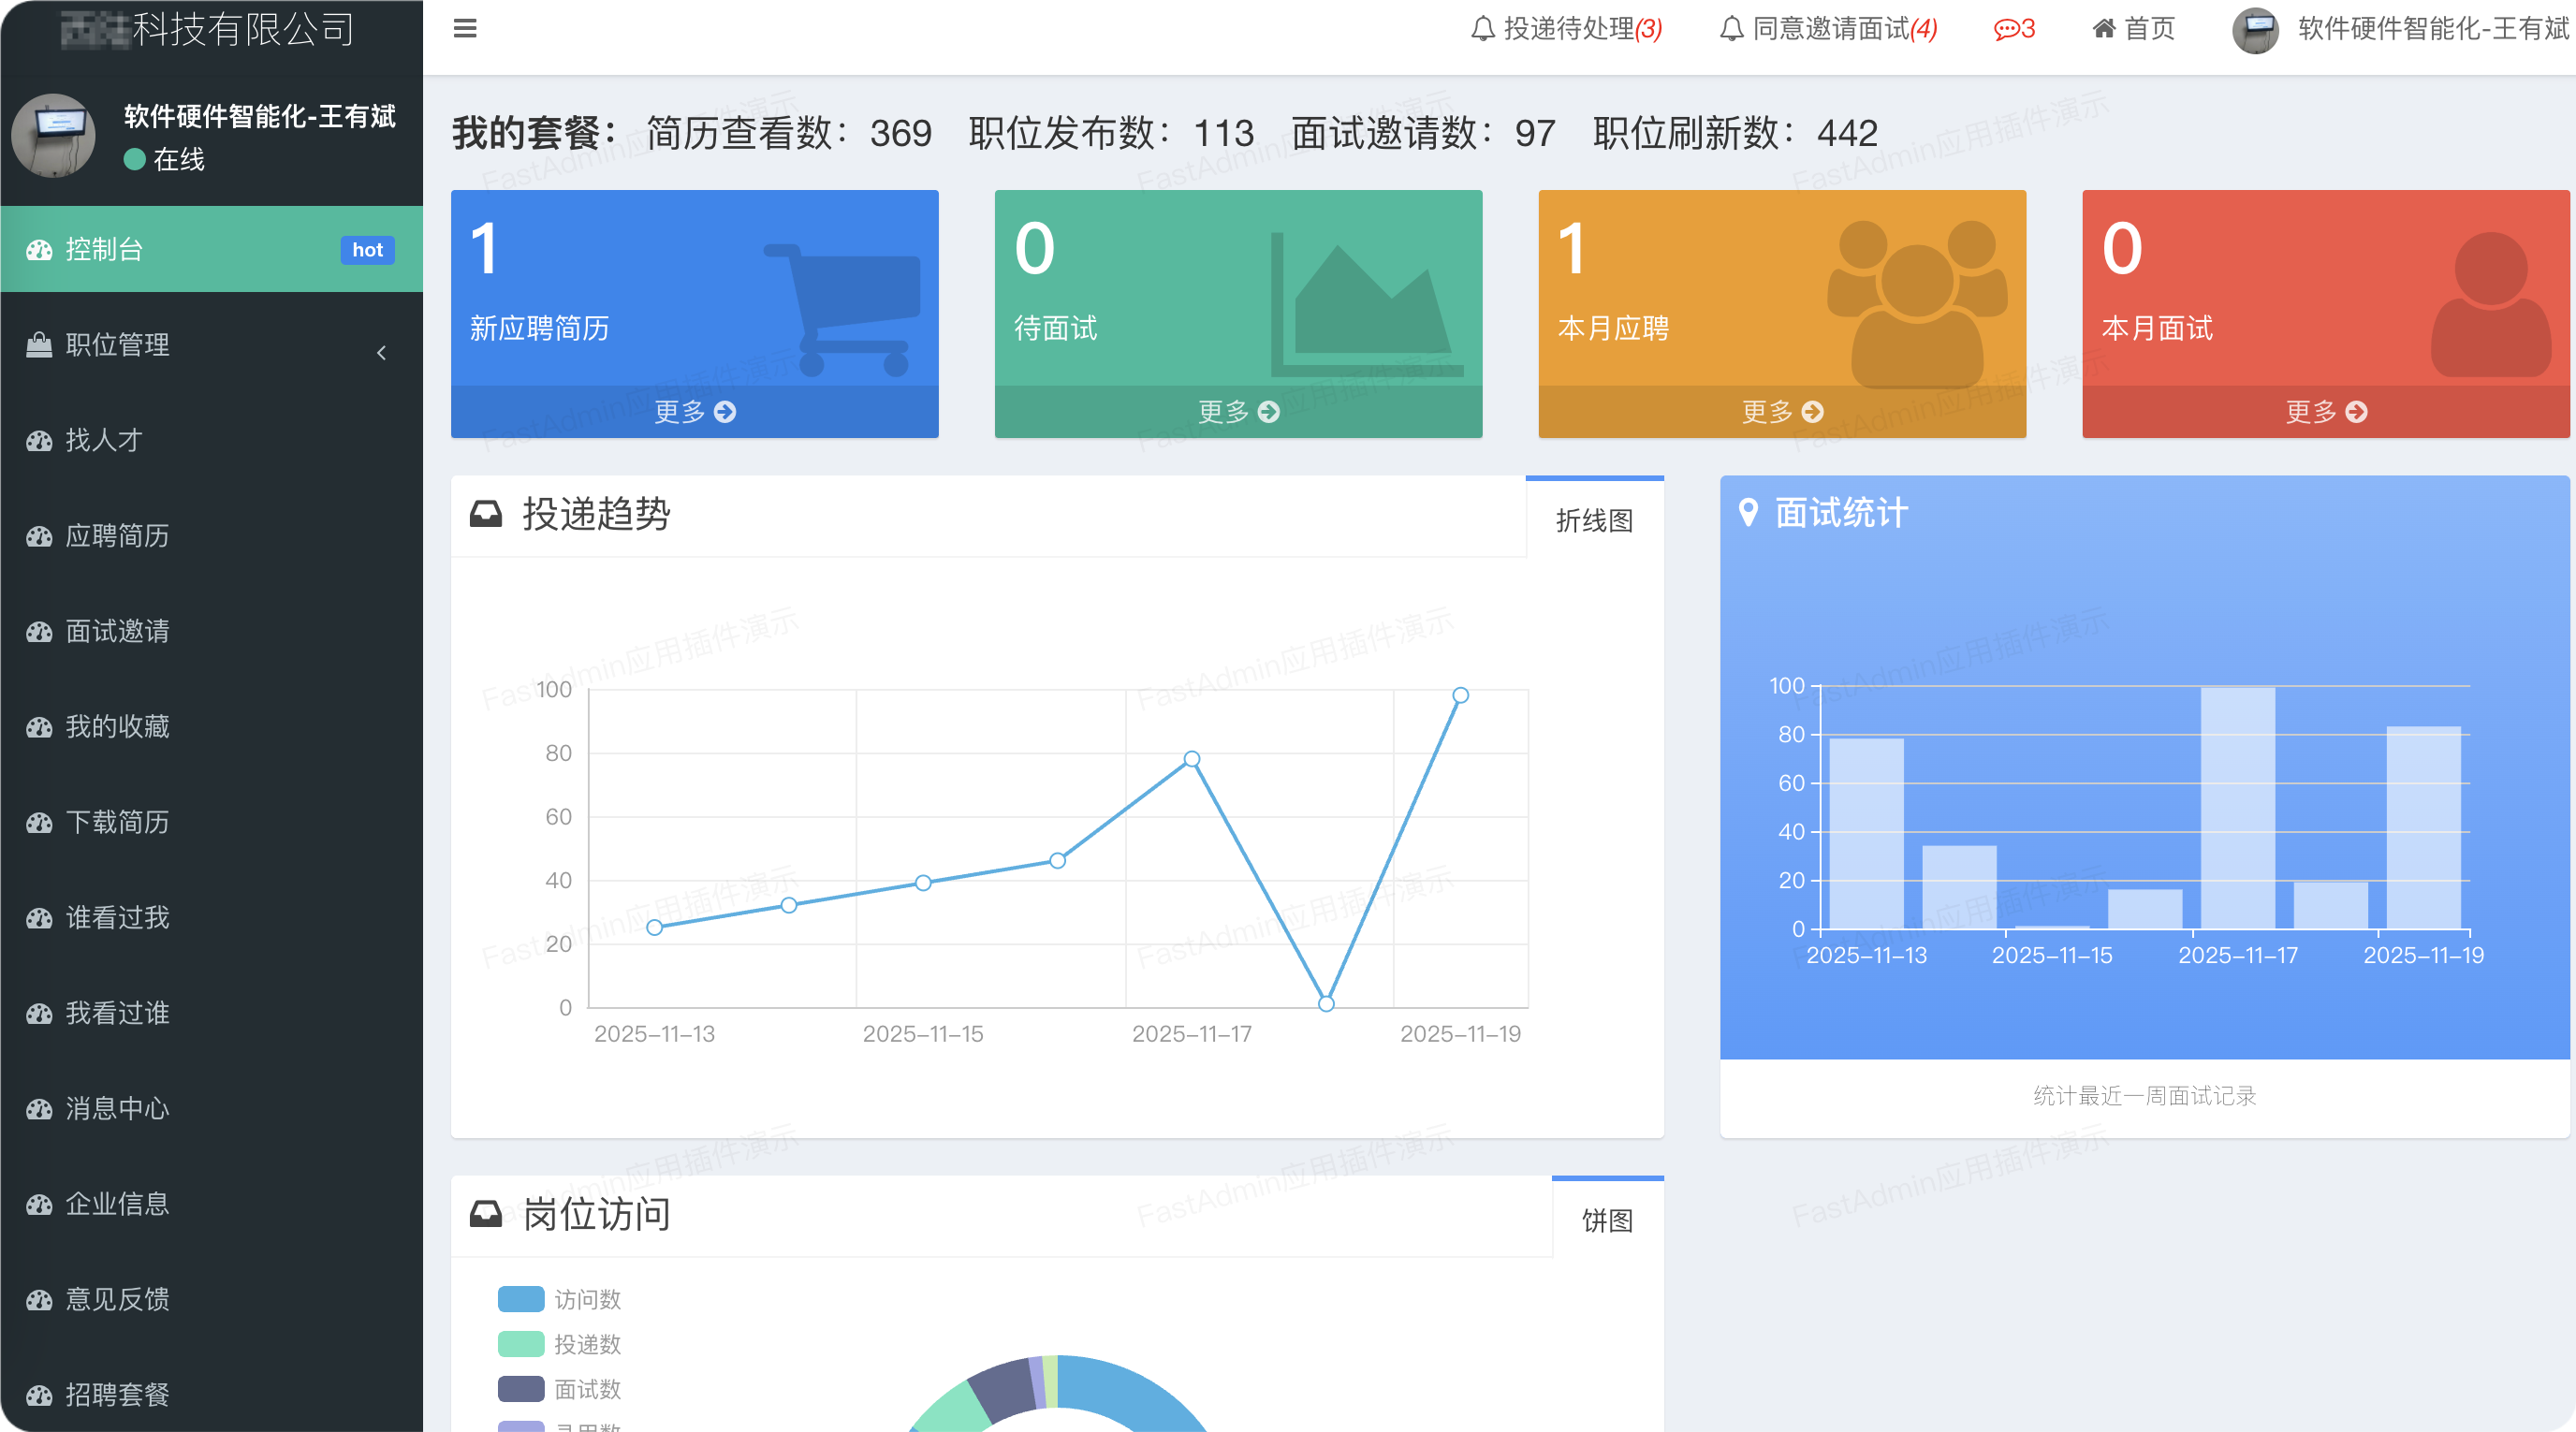Select the 控制台 dashboard icon in sidebar
This screenshot has height=1432, width=2576.
(x=38, y=249)
